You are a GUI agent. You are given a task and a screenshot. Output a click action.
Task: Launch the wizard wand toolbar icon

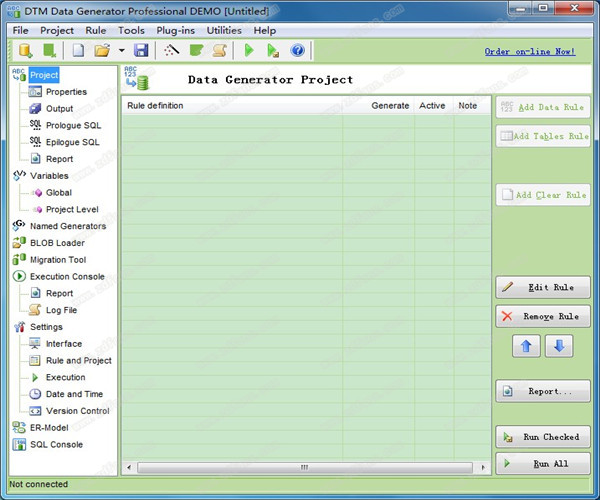[171, 50]
